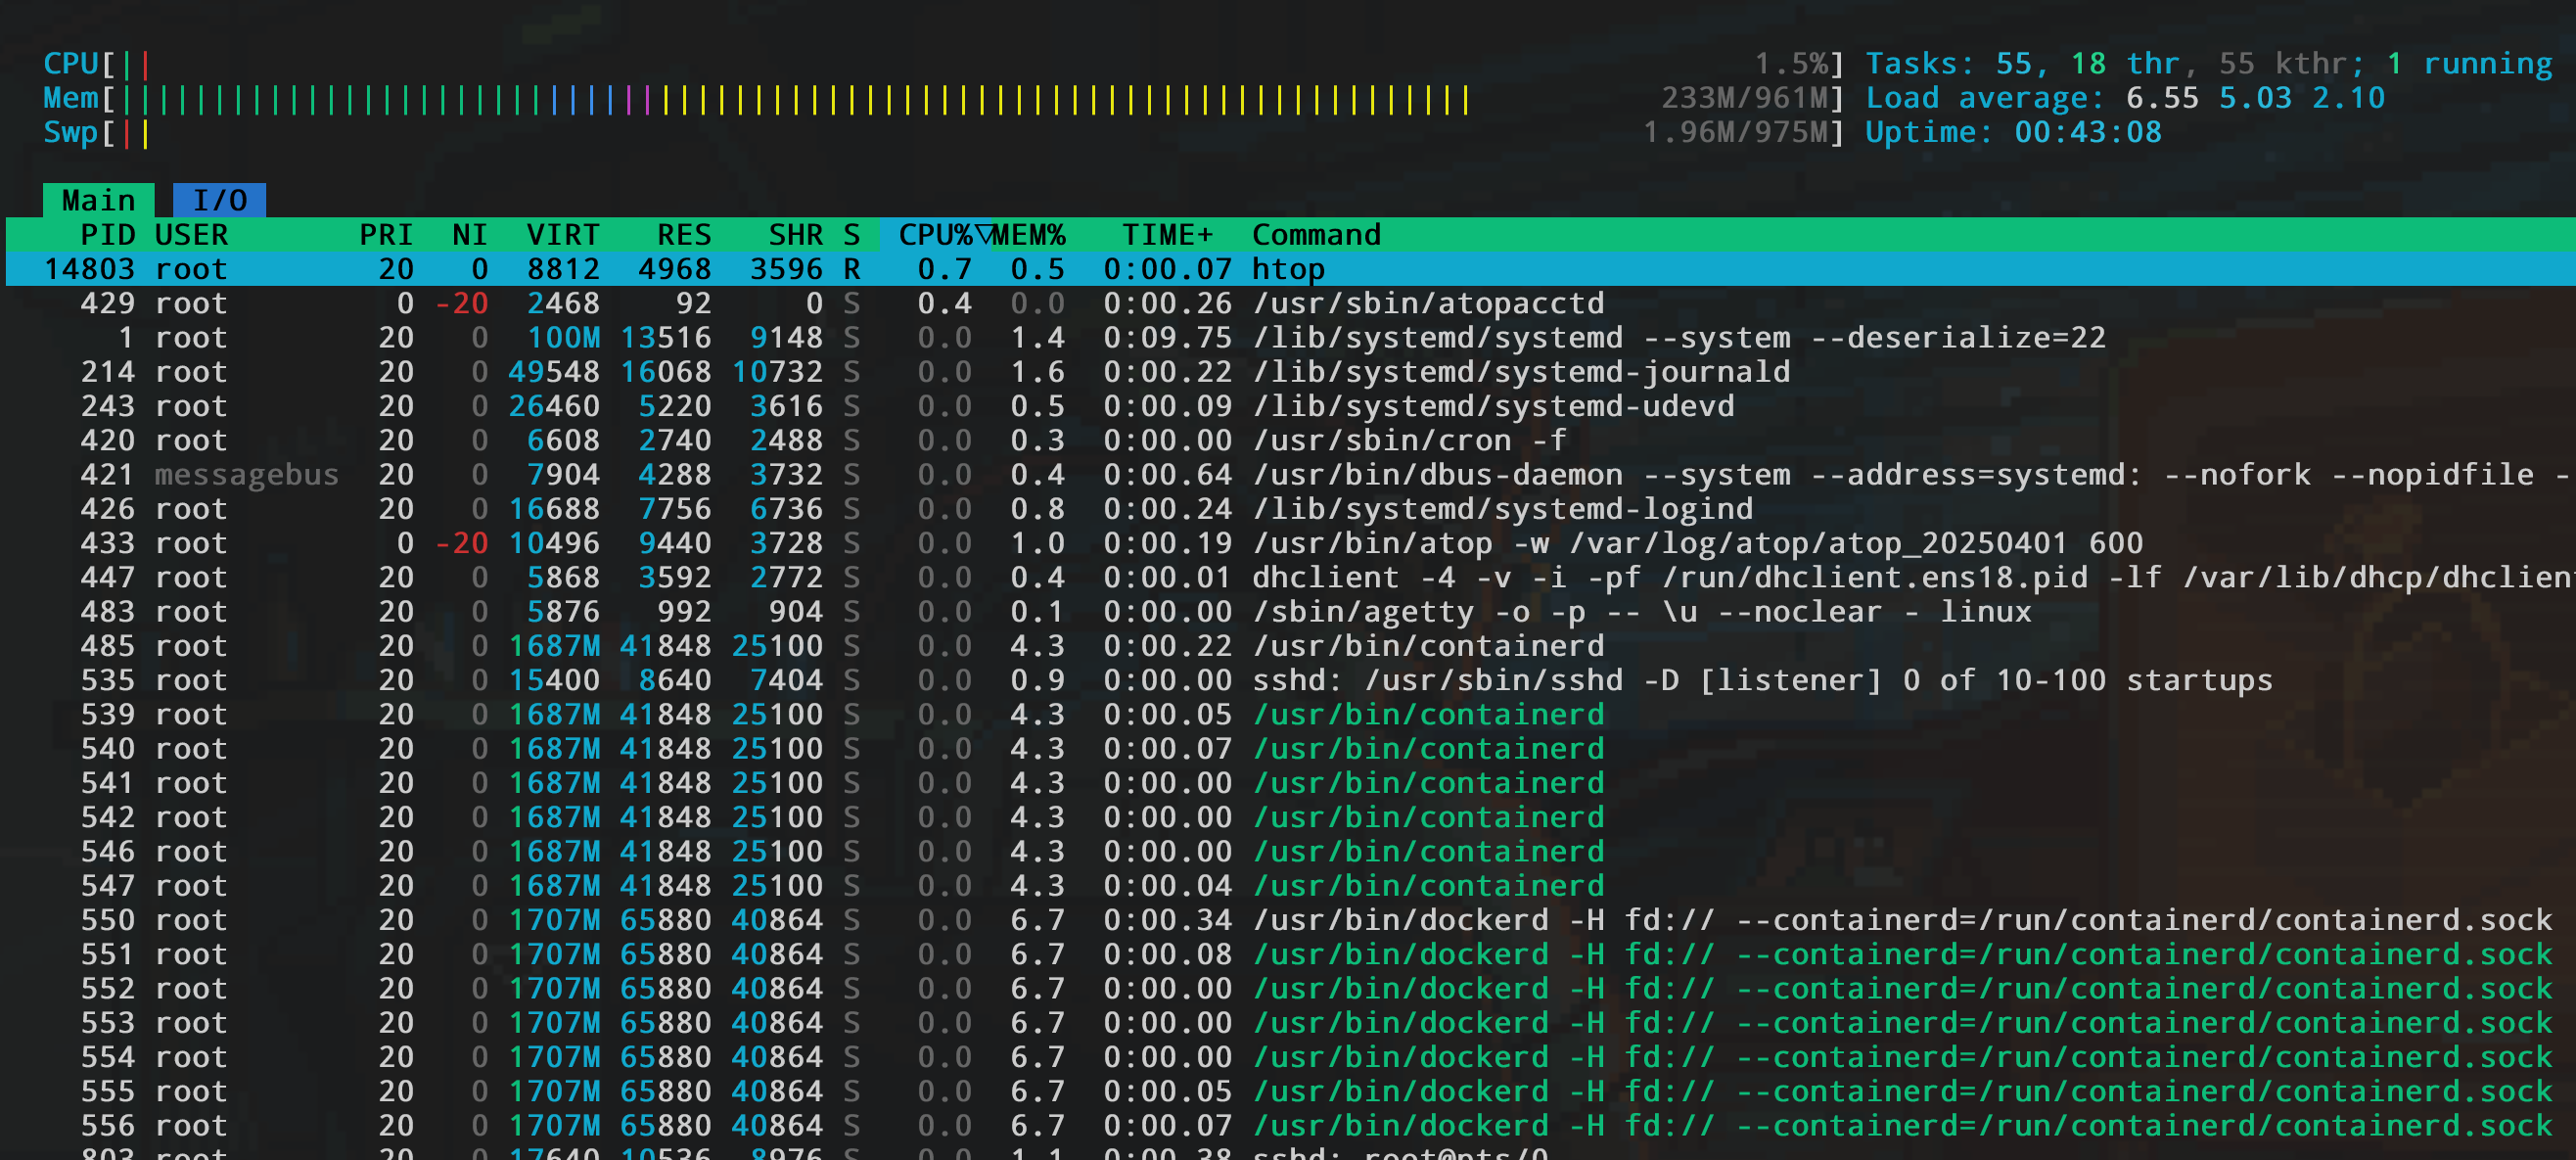The height and width of the screenshot is (1160, 2576).
Task: Select the htop process row
Action: coord(1288,269)
